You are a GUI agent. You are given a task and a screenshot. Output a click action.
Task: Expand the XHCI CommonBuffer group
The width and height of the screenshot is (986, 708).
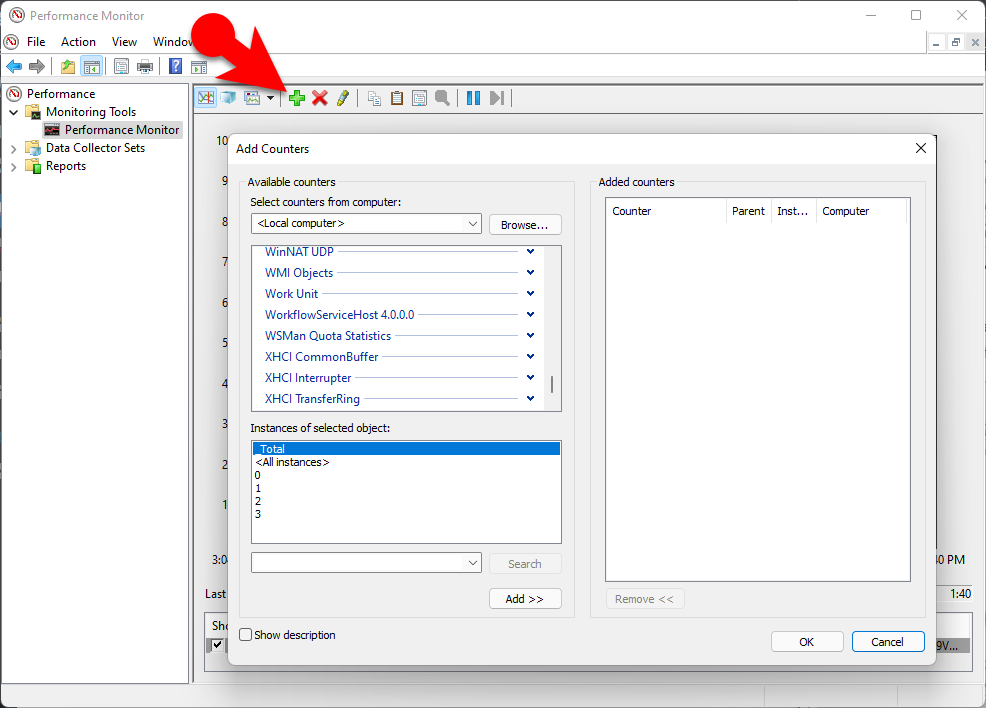pos(530,357)
